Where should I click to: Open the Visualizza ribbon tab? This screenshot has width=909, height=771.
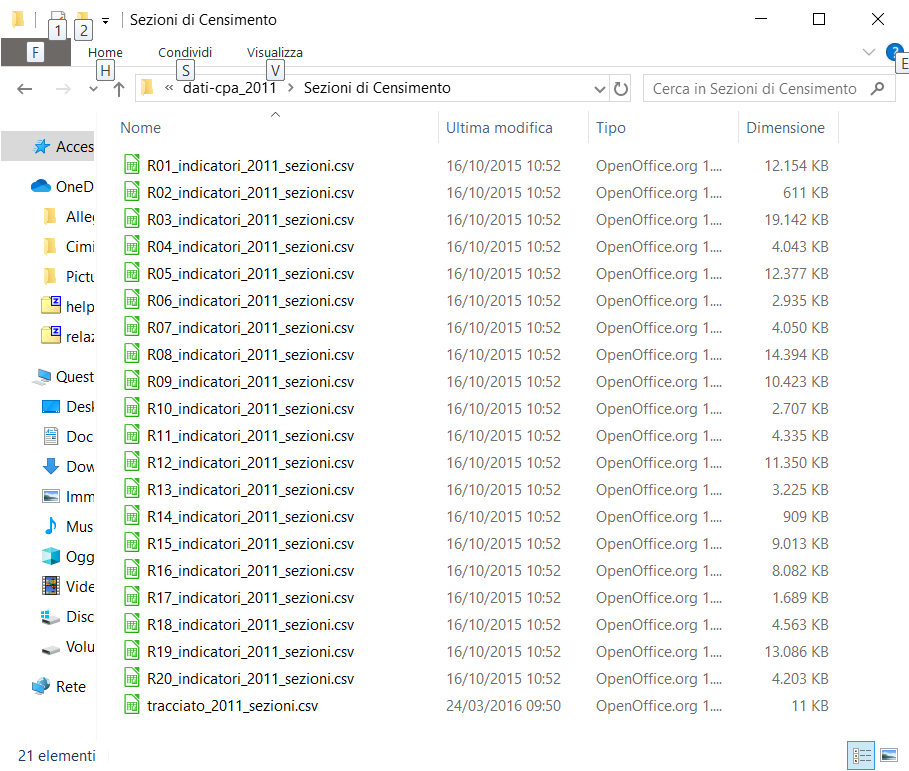point(274,52)
